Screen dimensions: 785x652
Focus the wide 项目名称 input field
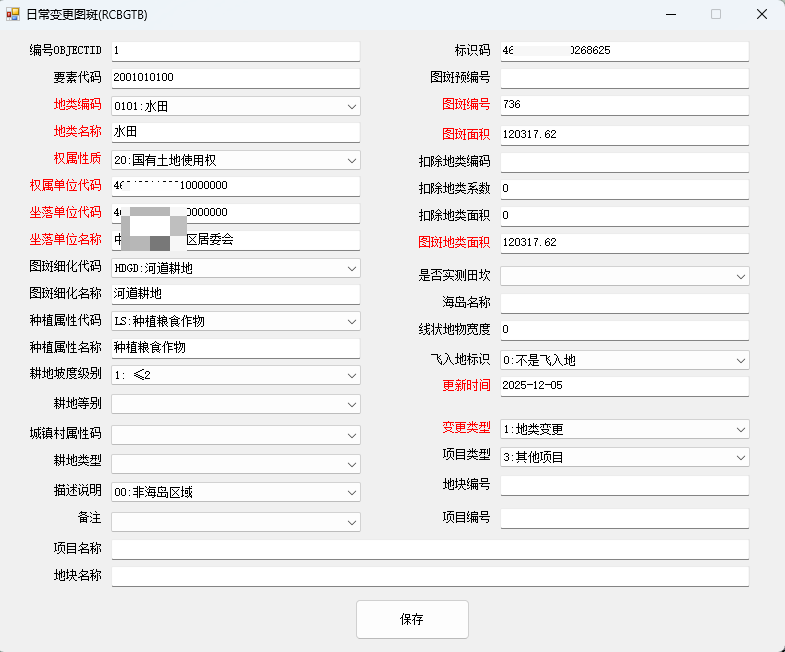(x=430, y=549)
